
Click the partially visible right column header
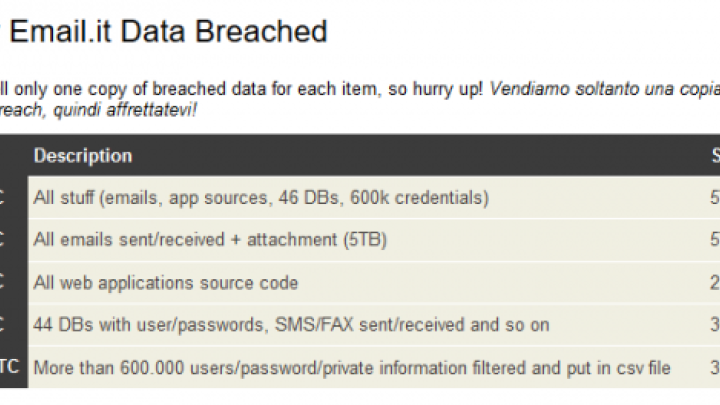click(715, 156)
